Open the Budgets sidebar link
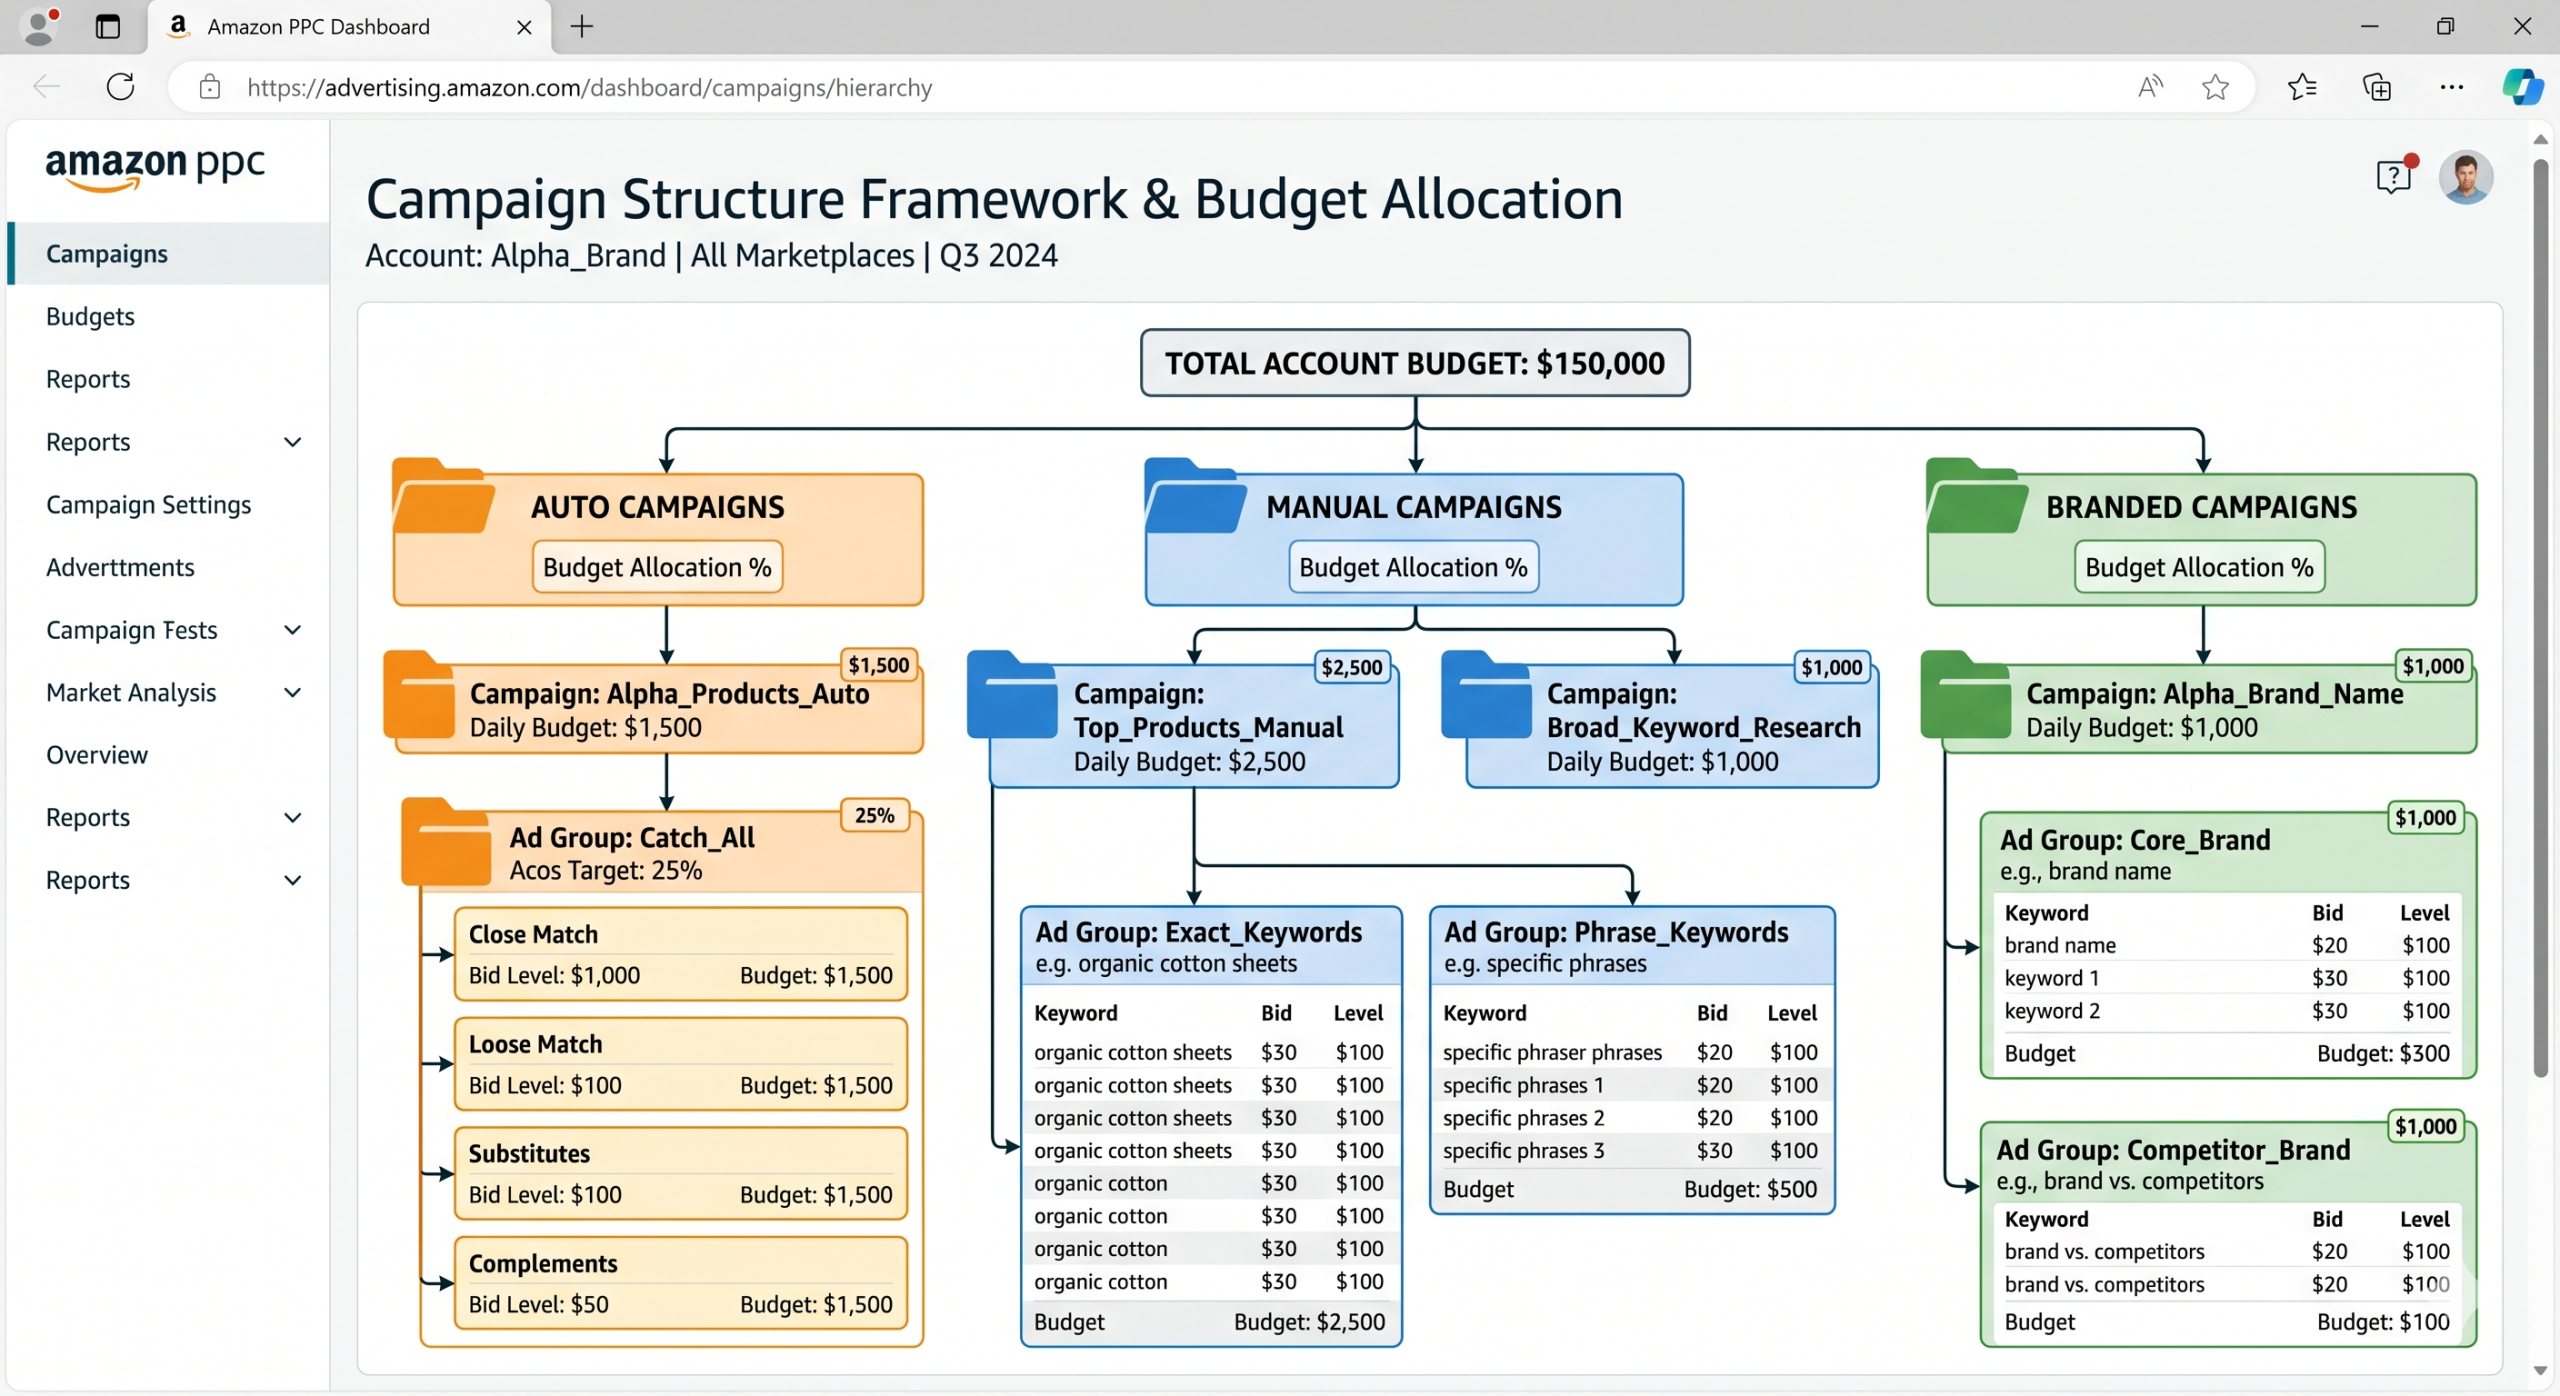Screen dimensions: 2560x1396 coord(90,316)
